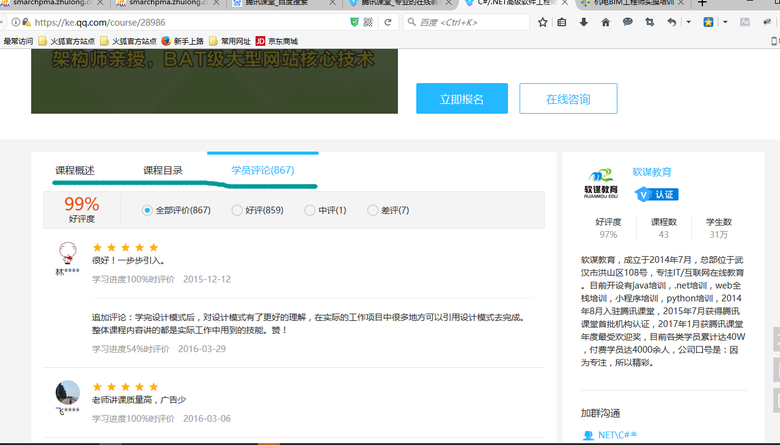The height and width of the screenshot is (445, 780).
Task: Select the 全部评价(867) radio button
Action: coord(148,210)
